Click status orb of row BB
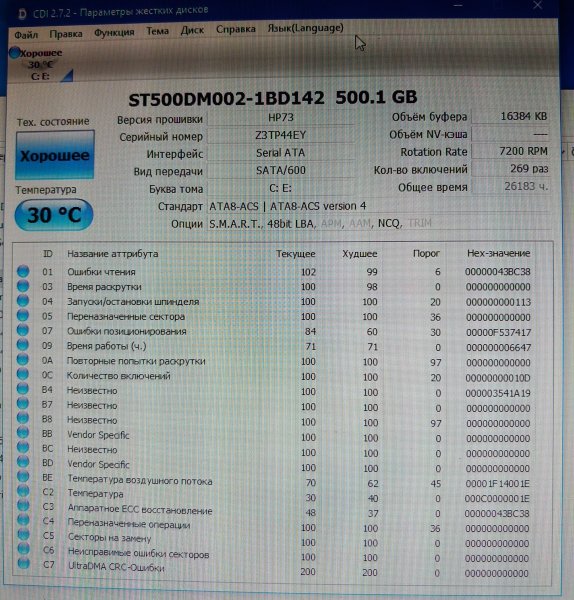574x600 pixels. (23, 432)
